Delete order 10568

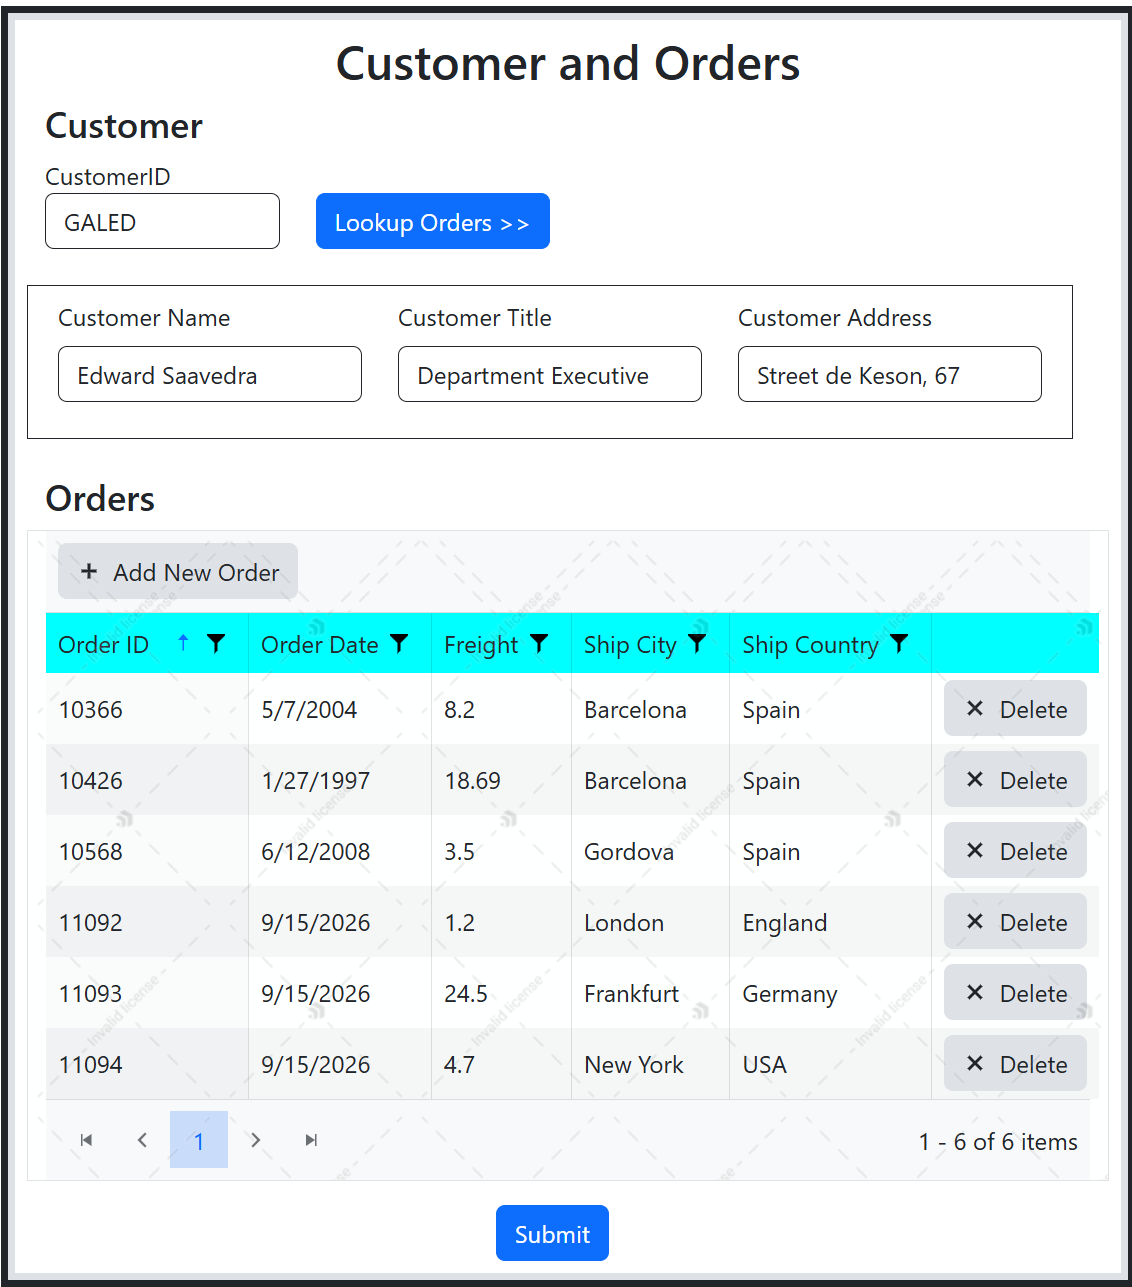pyautogui.click(x=1015, y=850)
